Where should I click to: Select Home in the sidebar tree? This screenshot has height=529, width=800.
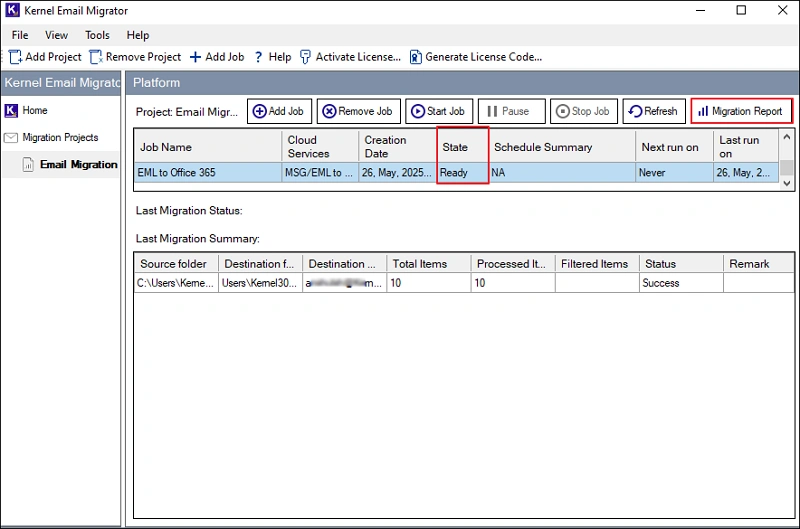(35, 111)
